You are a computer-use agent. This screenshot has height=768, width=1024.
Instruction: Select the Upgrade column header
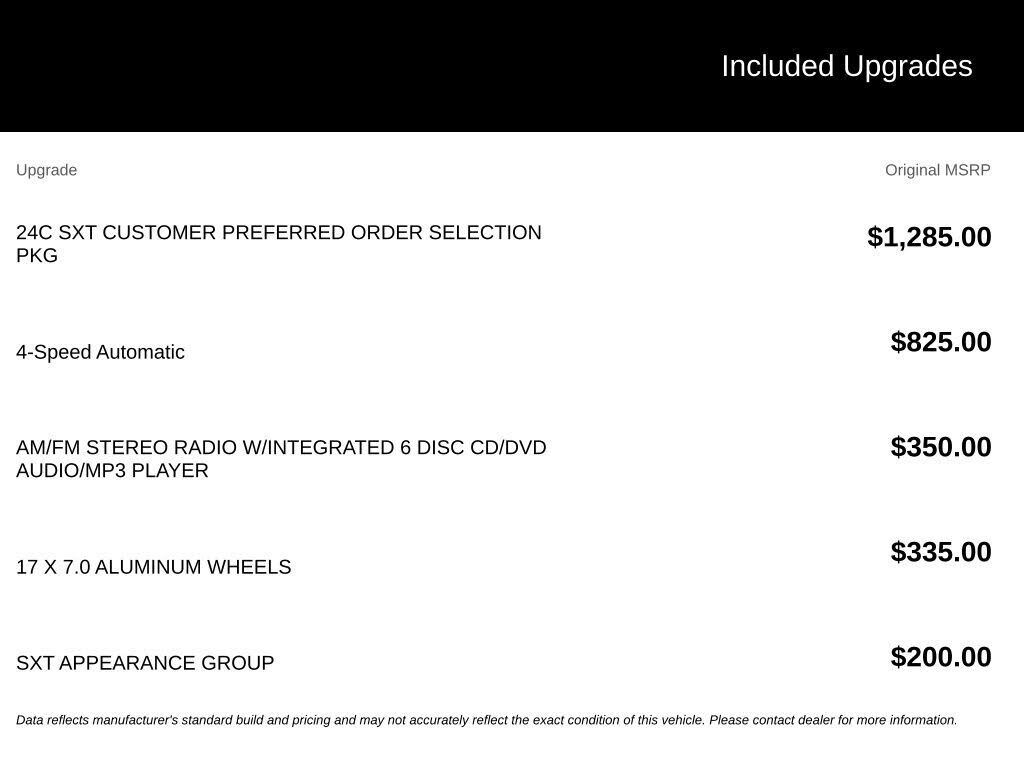pos(46,170)
